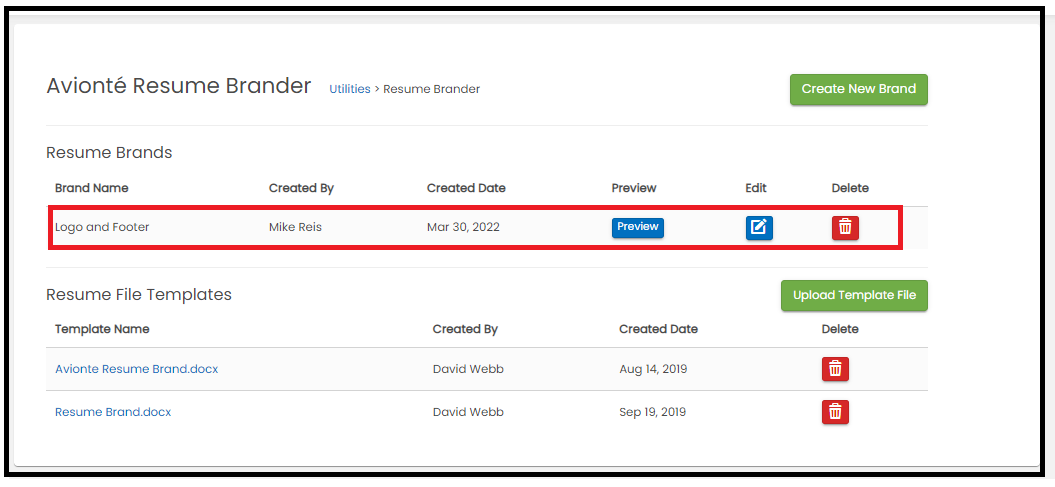The height and width of the screenshot is (487, 1055).
Task: Click the Mar 30, 2022 created date
Action: pyautogui.click(x=464, y=227)
